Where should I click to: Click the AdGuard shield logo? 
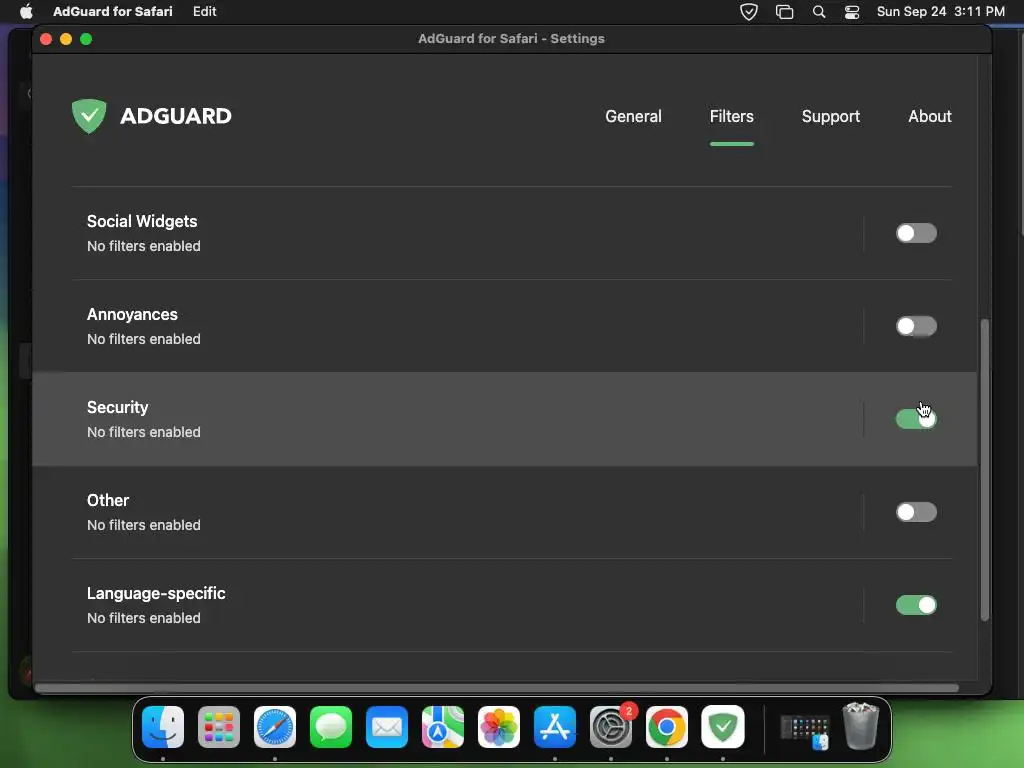(89, 116)
